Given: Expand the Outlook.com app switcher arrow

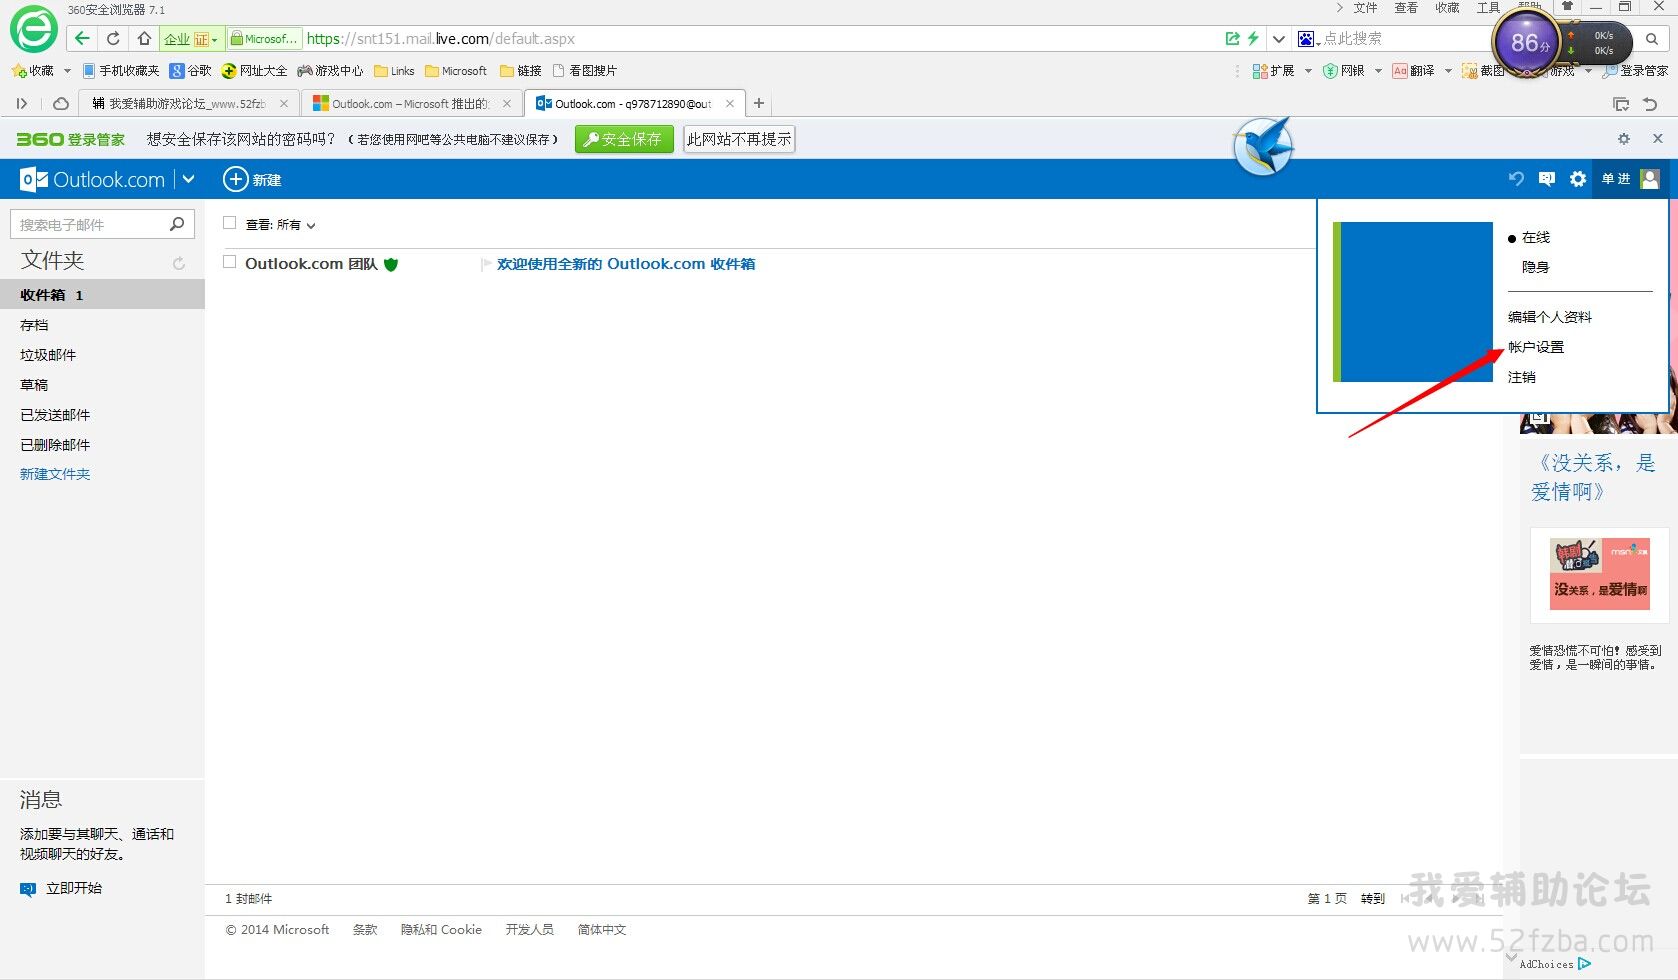Looking at the screenshot, I should tap(188, 179).
